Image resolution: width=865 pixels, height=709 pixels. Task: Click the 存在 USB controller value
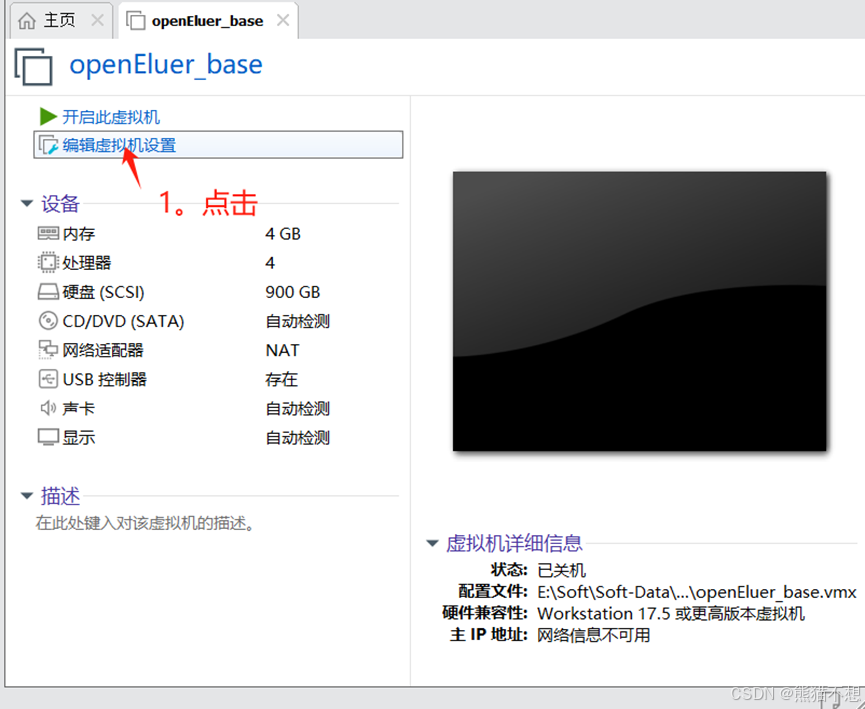click(281, 380)
